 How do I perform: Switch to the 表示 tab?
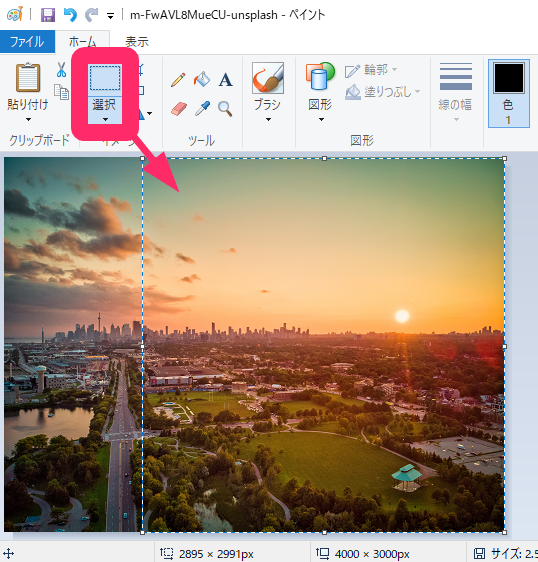click(x=137, y=42)
